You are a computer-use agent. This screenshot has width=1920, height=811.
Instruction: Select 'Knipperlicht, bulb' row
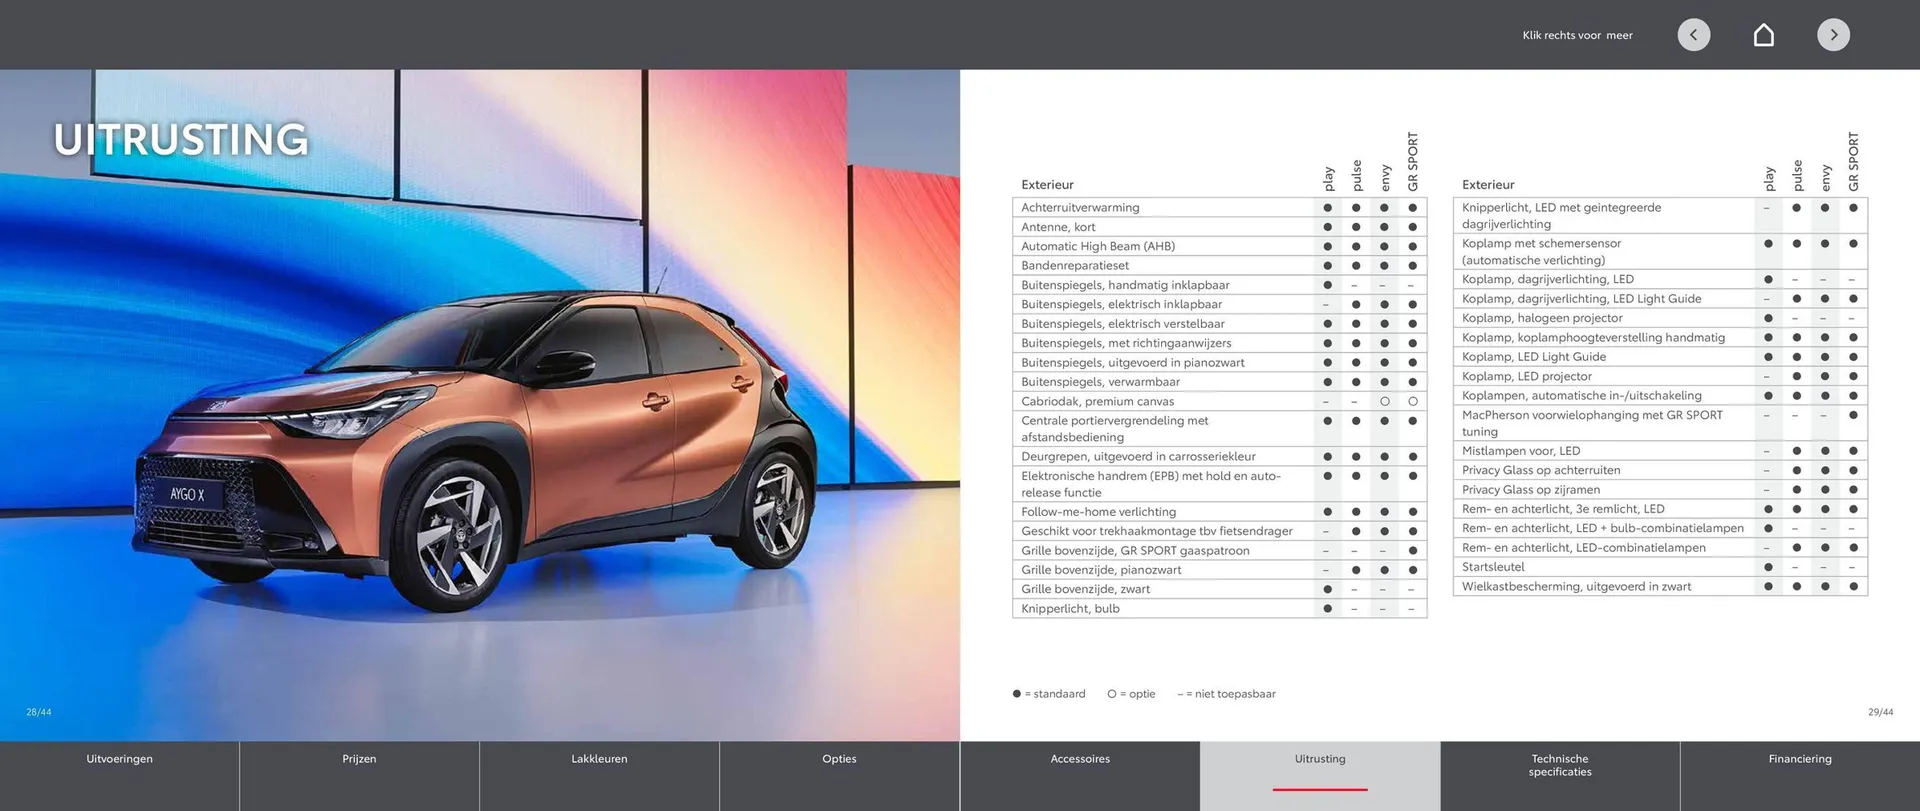coord(1220,609)
